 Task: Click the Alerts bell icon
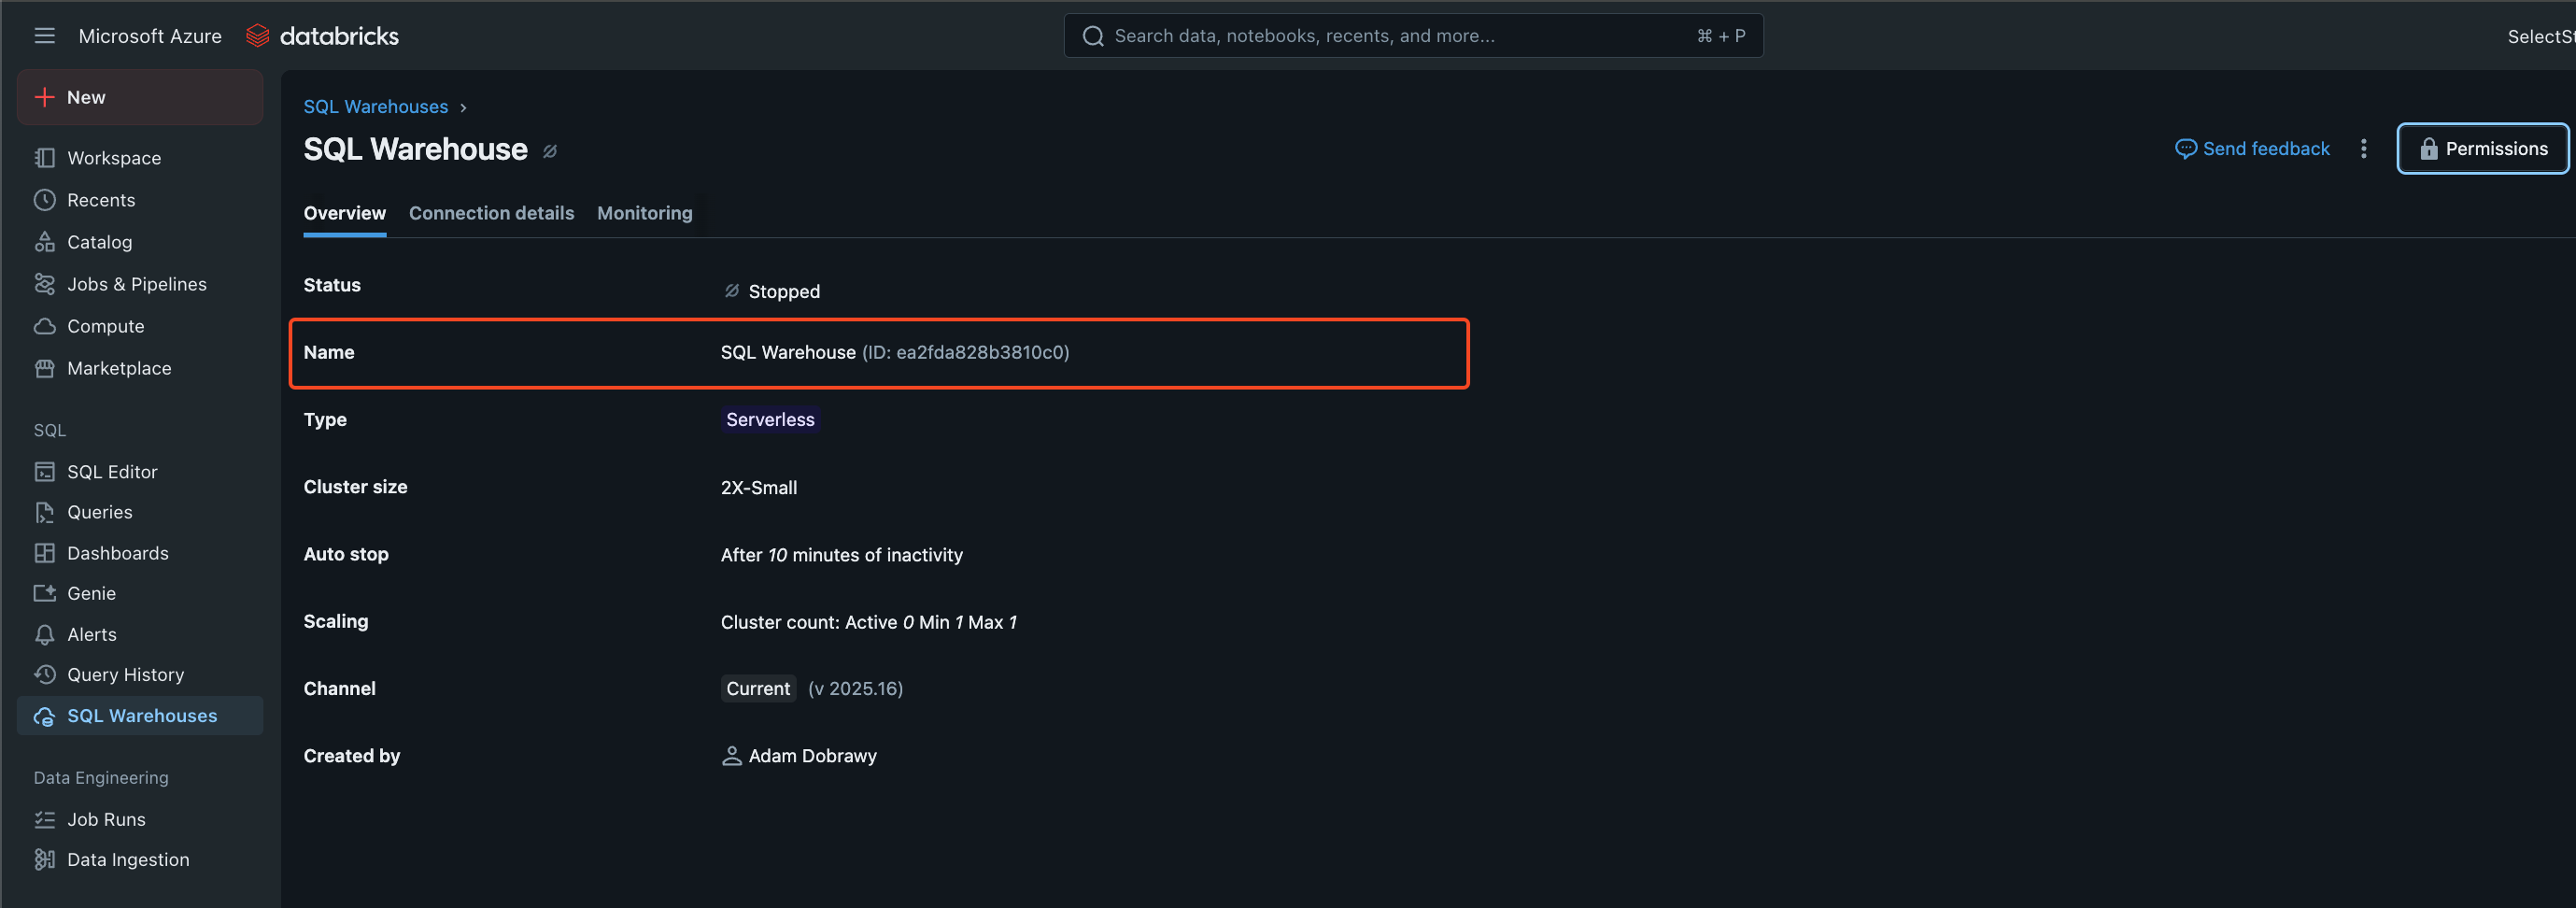pyautogui.click(x=44, y=634)
